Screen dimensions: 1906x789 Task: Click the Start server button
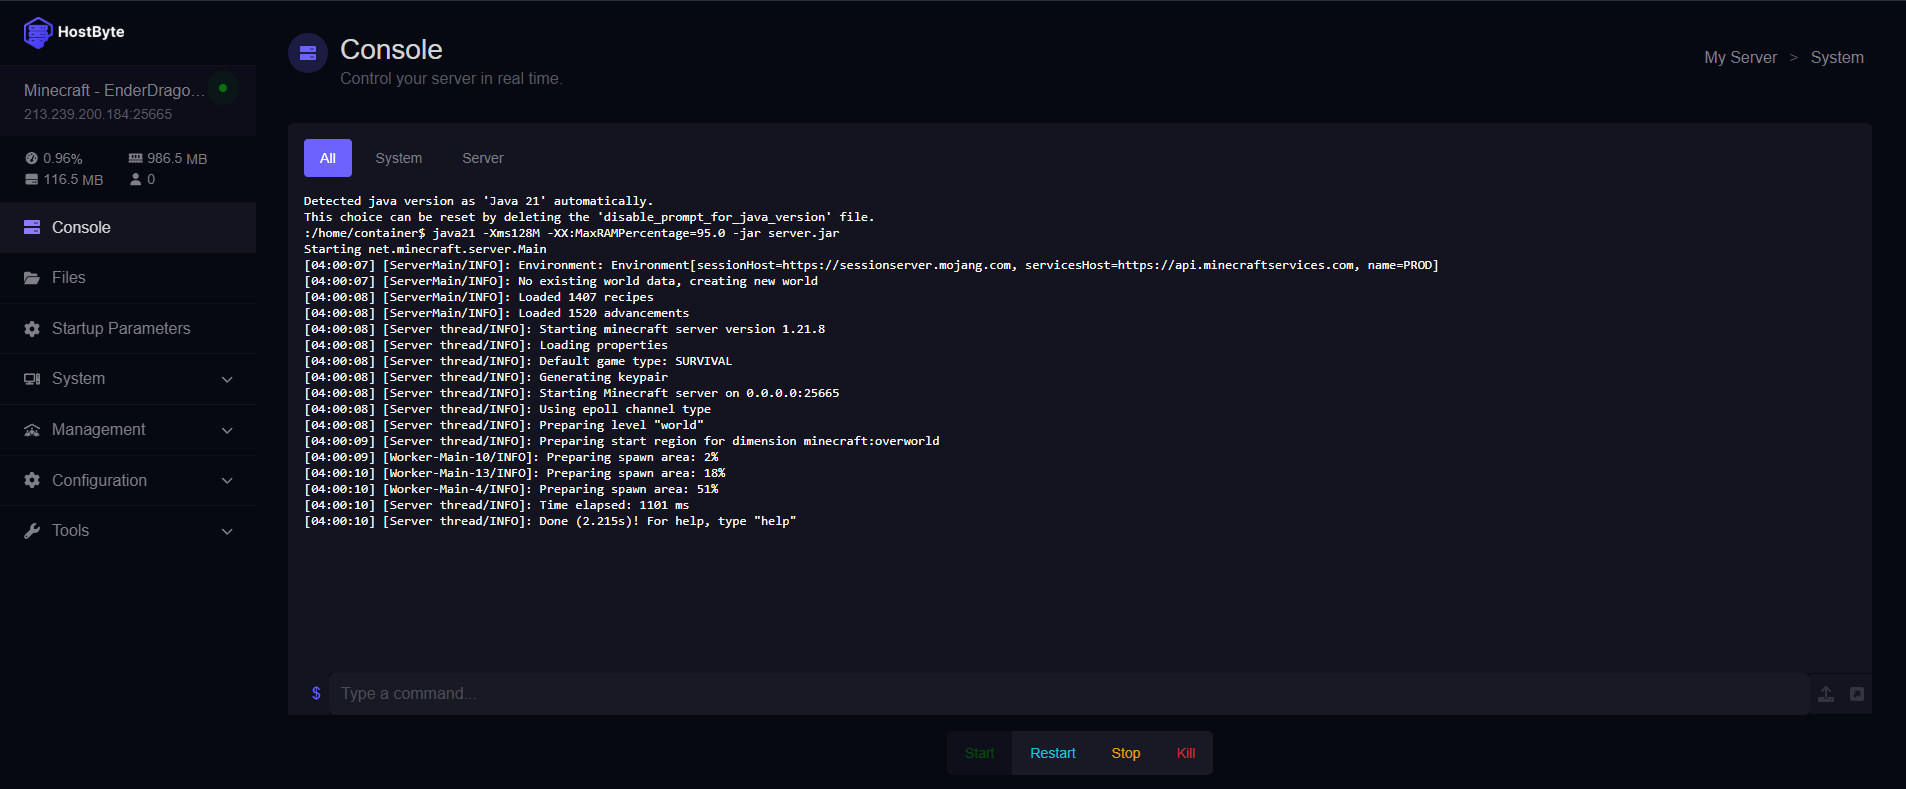[980, 753]
